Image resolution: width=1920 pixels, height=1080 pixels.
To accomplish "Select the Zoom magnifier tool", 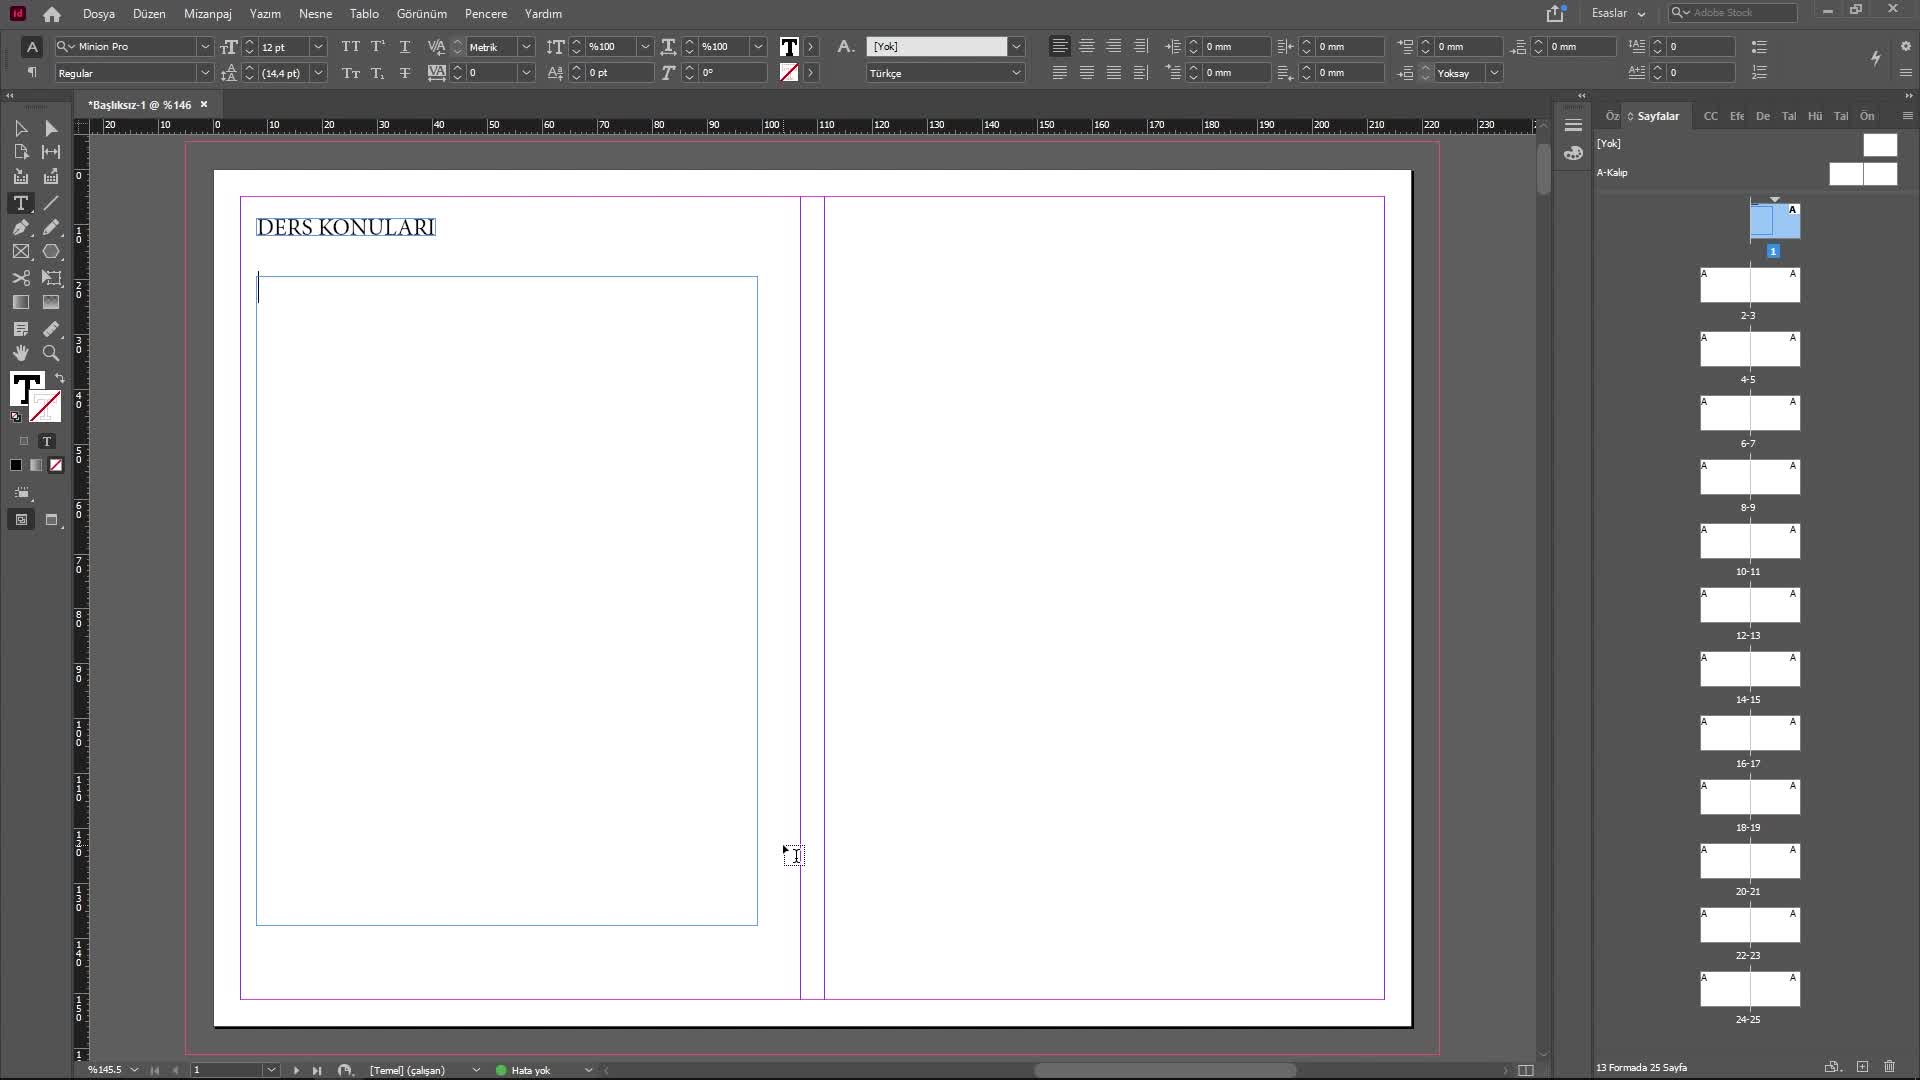I will [x=51, y=353].
